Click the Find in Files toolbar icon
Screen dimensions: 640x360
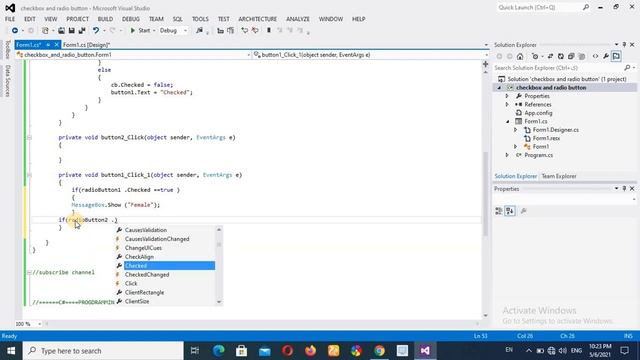[x=200, y=31]
